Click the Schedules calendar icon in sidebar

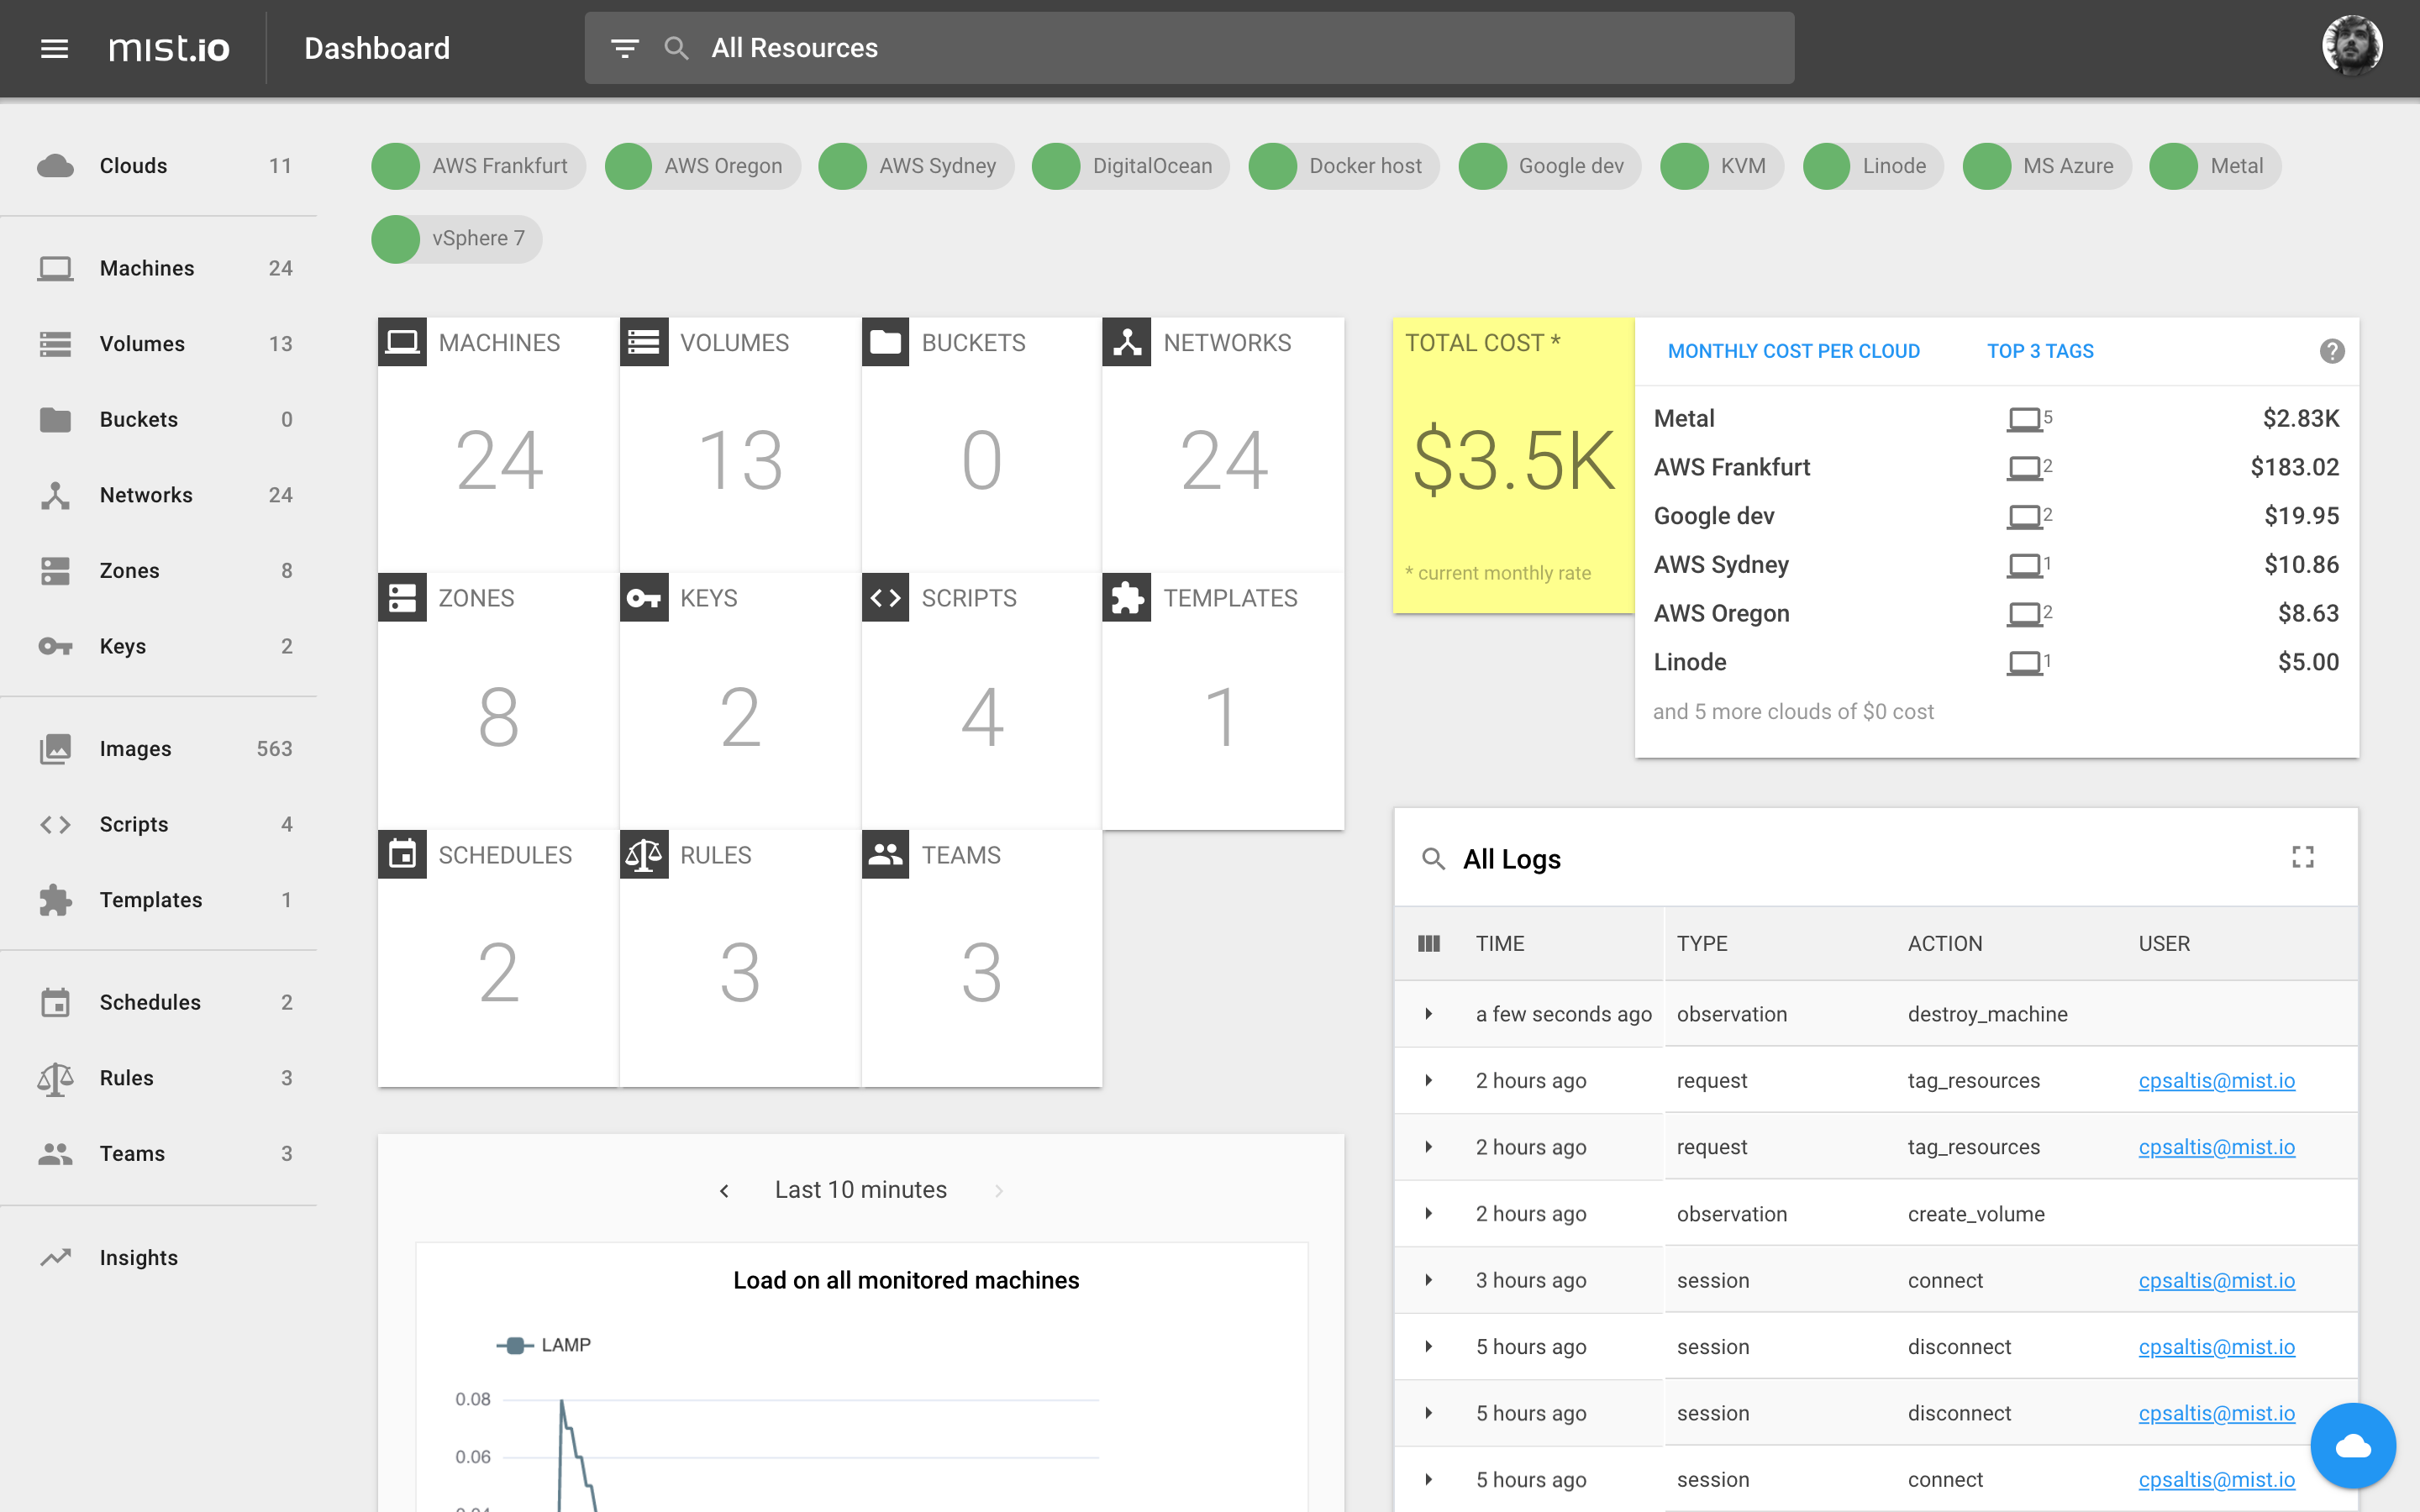(55, 1002)
